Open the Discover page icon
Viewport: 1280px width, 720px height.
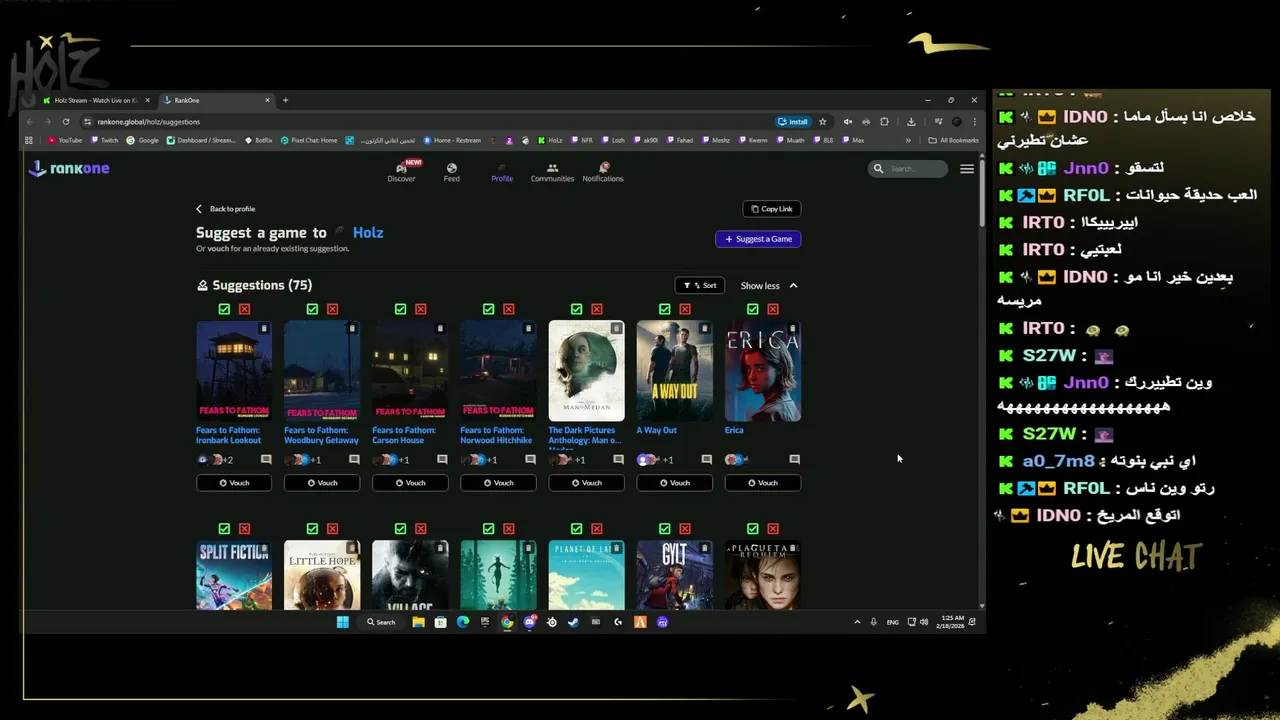click(x=401, y=168)
